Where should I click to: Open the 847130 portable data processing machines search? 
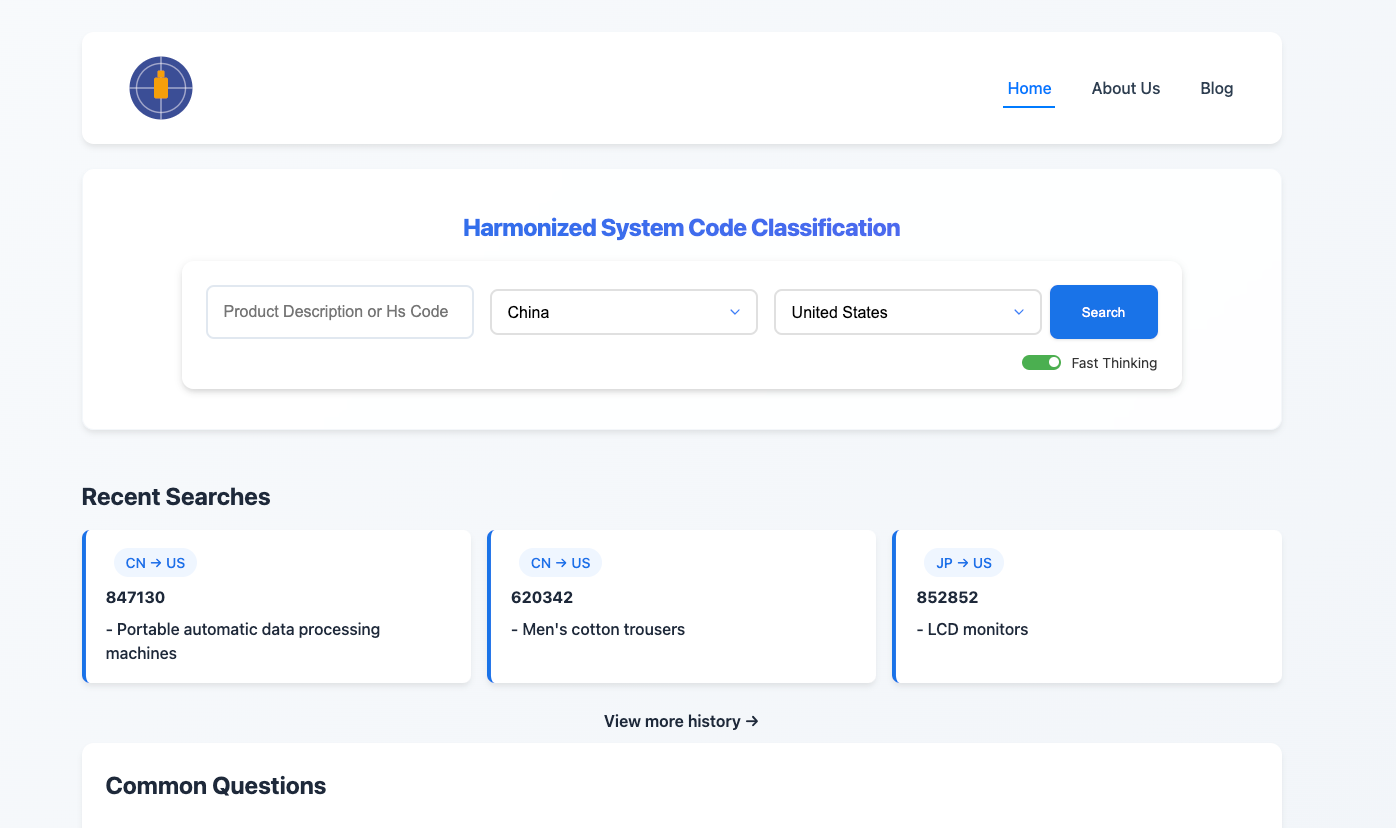[277, 607]
